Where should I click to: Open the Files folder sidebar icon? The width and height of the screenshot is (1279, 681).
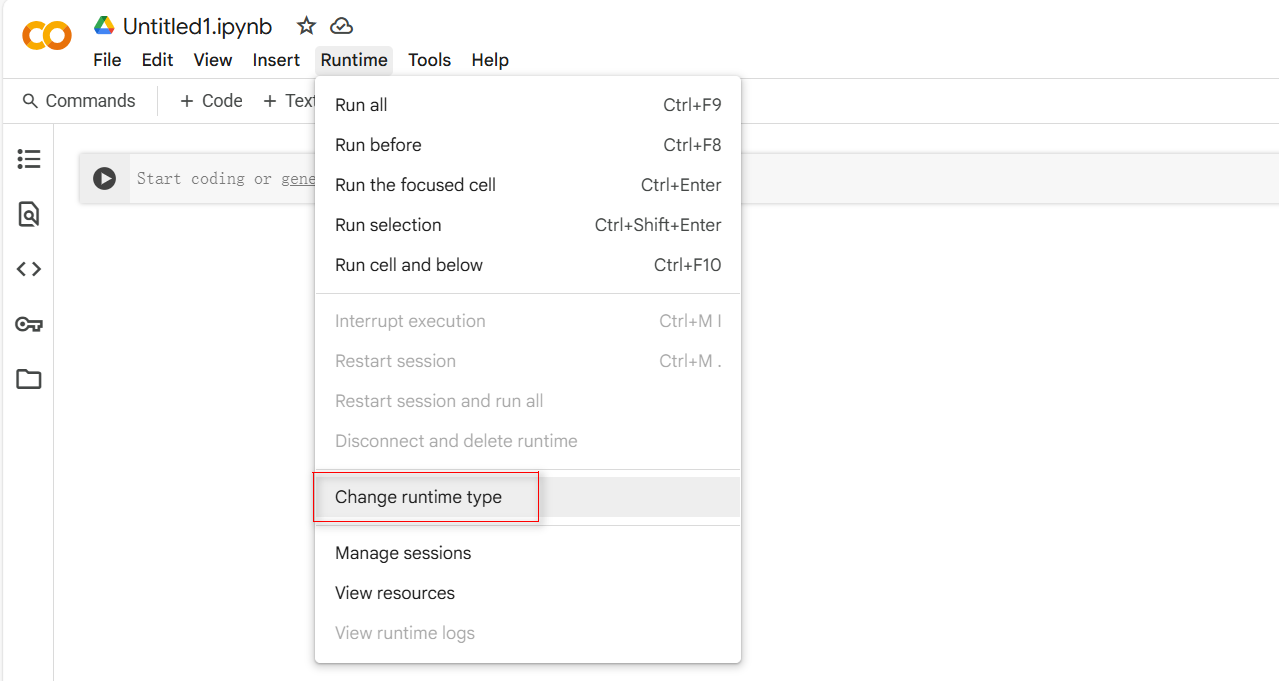point(29,379)
